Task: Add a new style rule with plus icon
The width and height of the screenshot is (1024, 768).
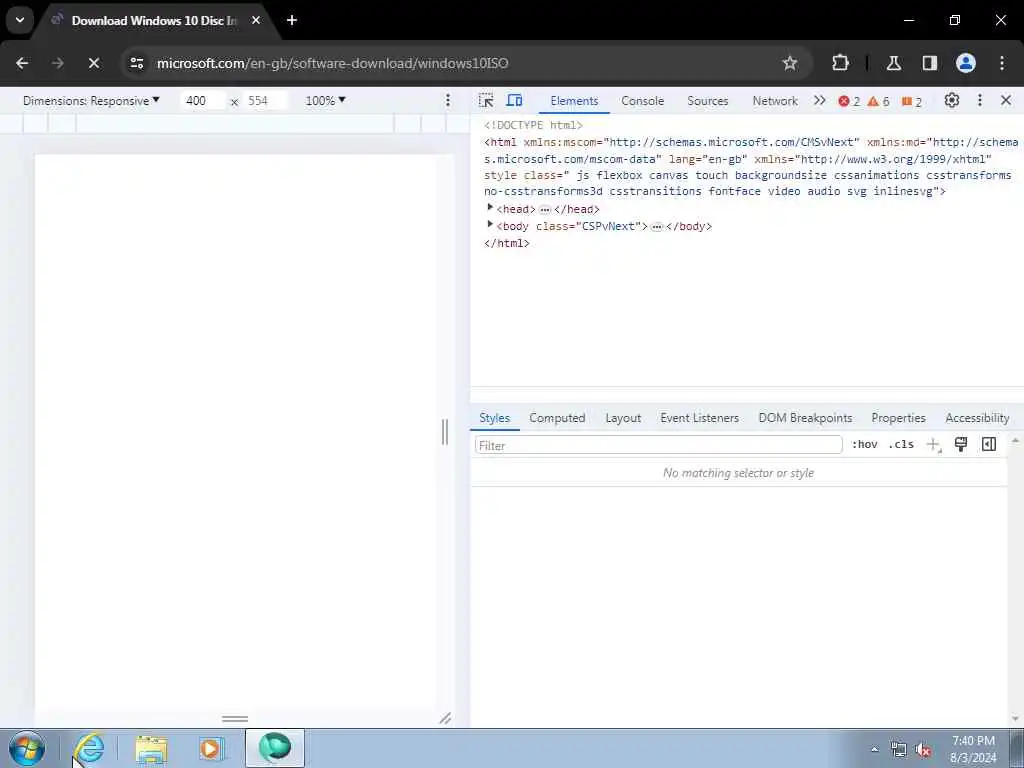Action: [933, 445]
